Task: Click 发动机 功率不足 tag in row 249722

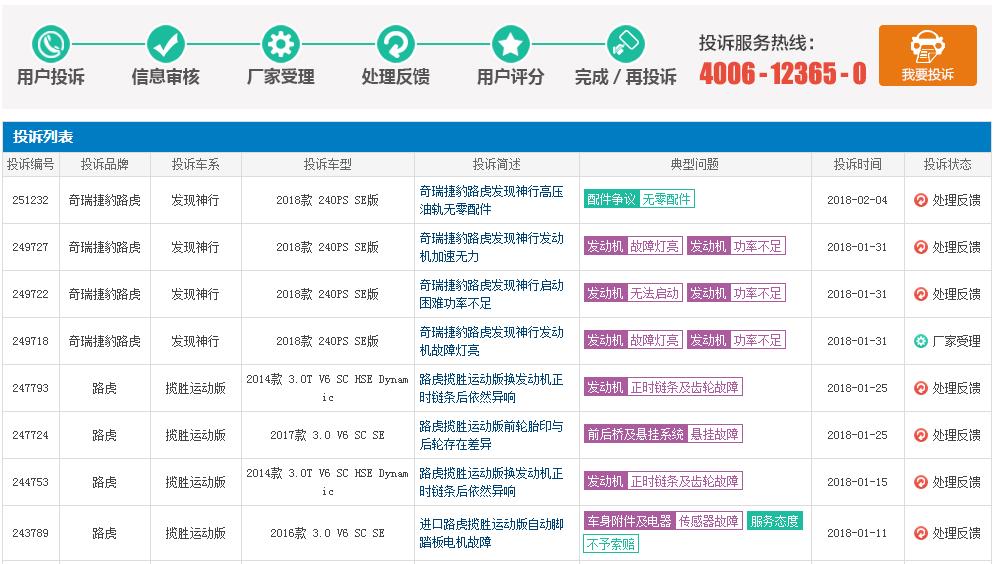Action: [736, 293]
